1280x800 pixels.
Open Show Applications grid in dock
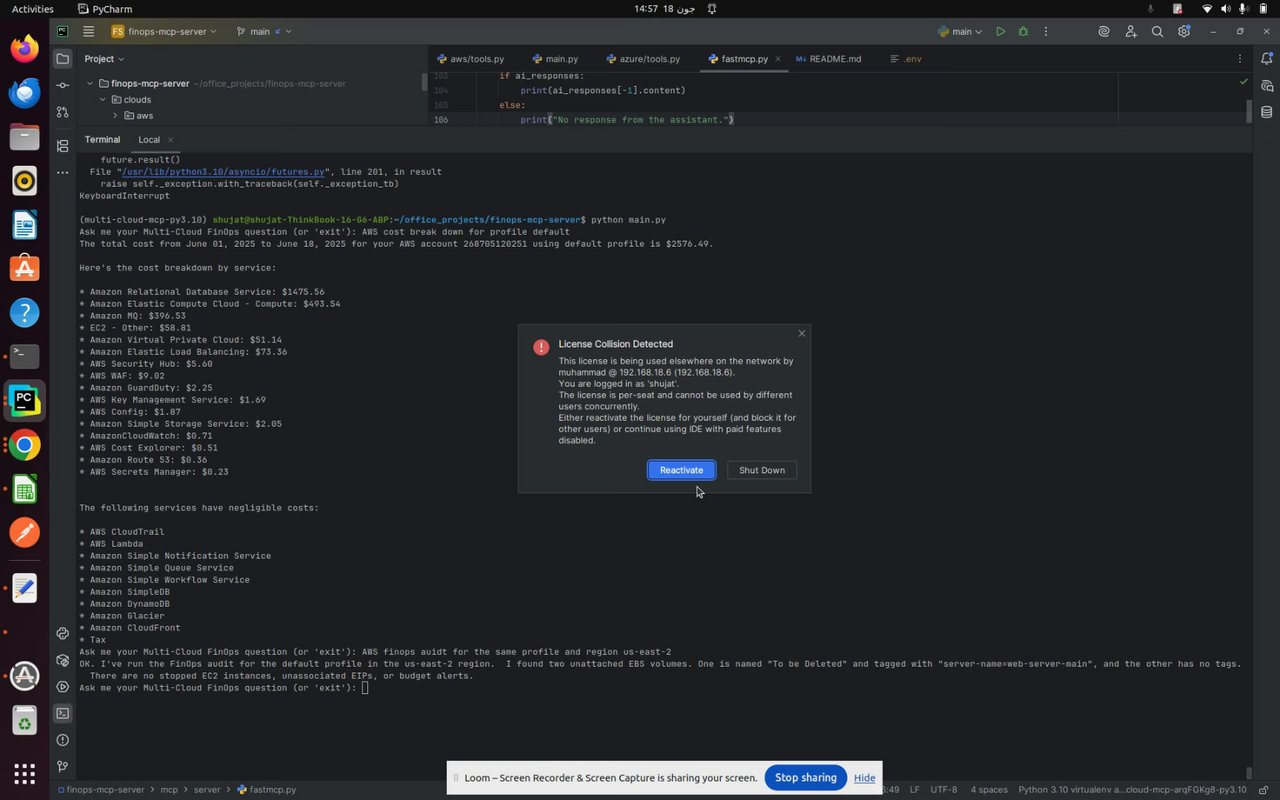pyautogui.click(x=24, y=774)
